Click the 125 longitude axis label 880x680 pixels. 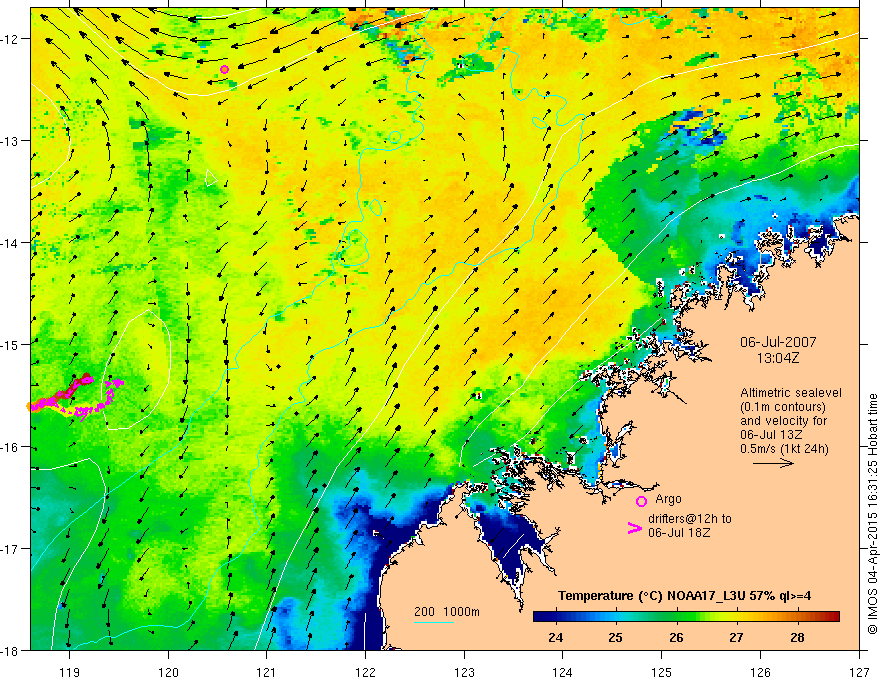pos(662,672)
